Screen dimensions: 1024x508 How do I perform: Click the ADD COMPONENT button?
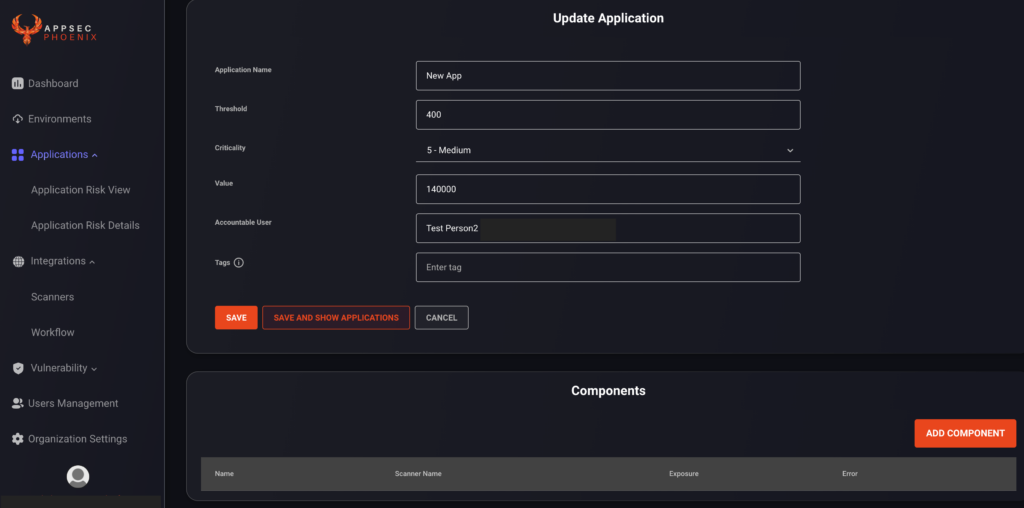(965, 434)
